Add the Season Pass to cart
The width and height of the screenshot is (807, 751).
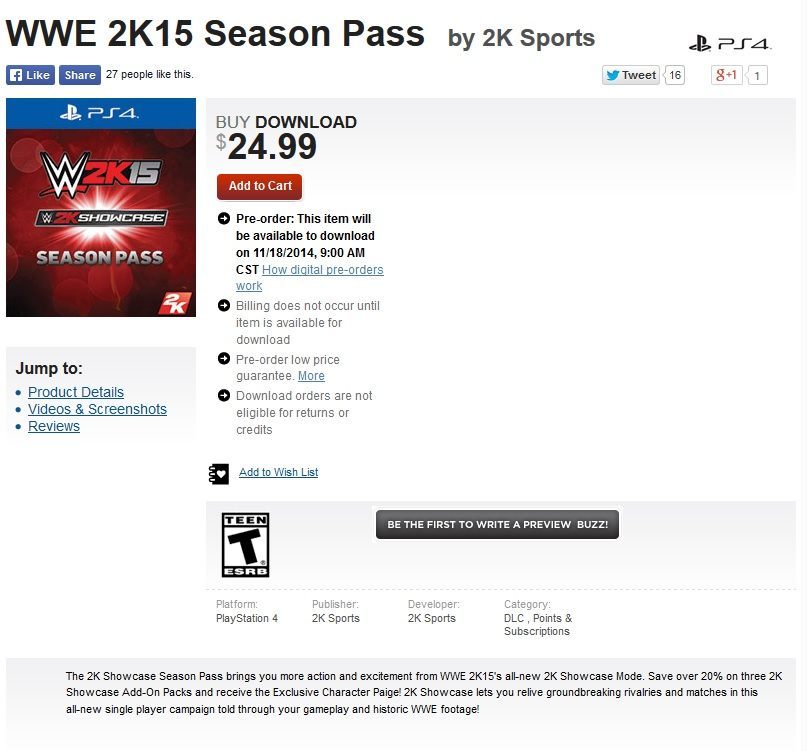(259, 186)
